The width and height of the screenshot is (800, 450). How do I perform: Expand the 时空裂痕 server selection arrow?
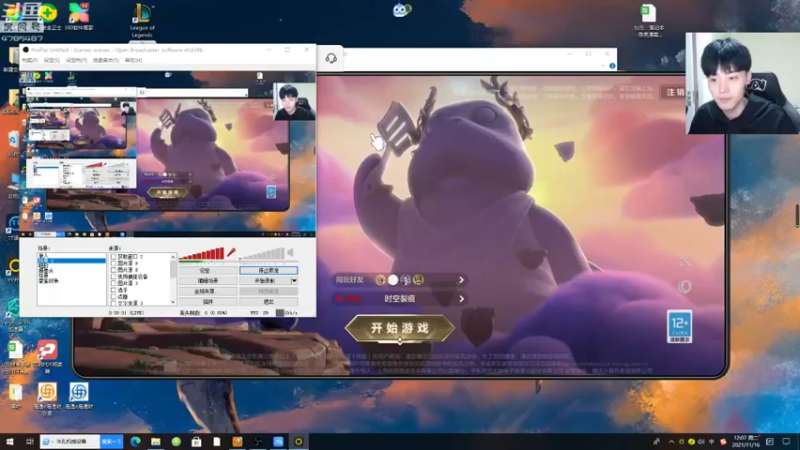tap(461, 299)
